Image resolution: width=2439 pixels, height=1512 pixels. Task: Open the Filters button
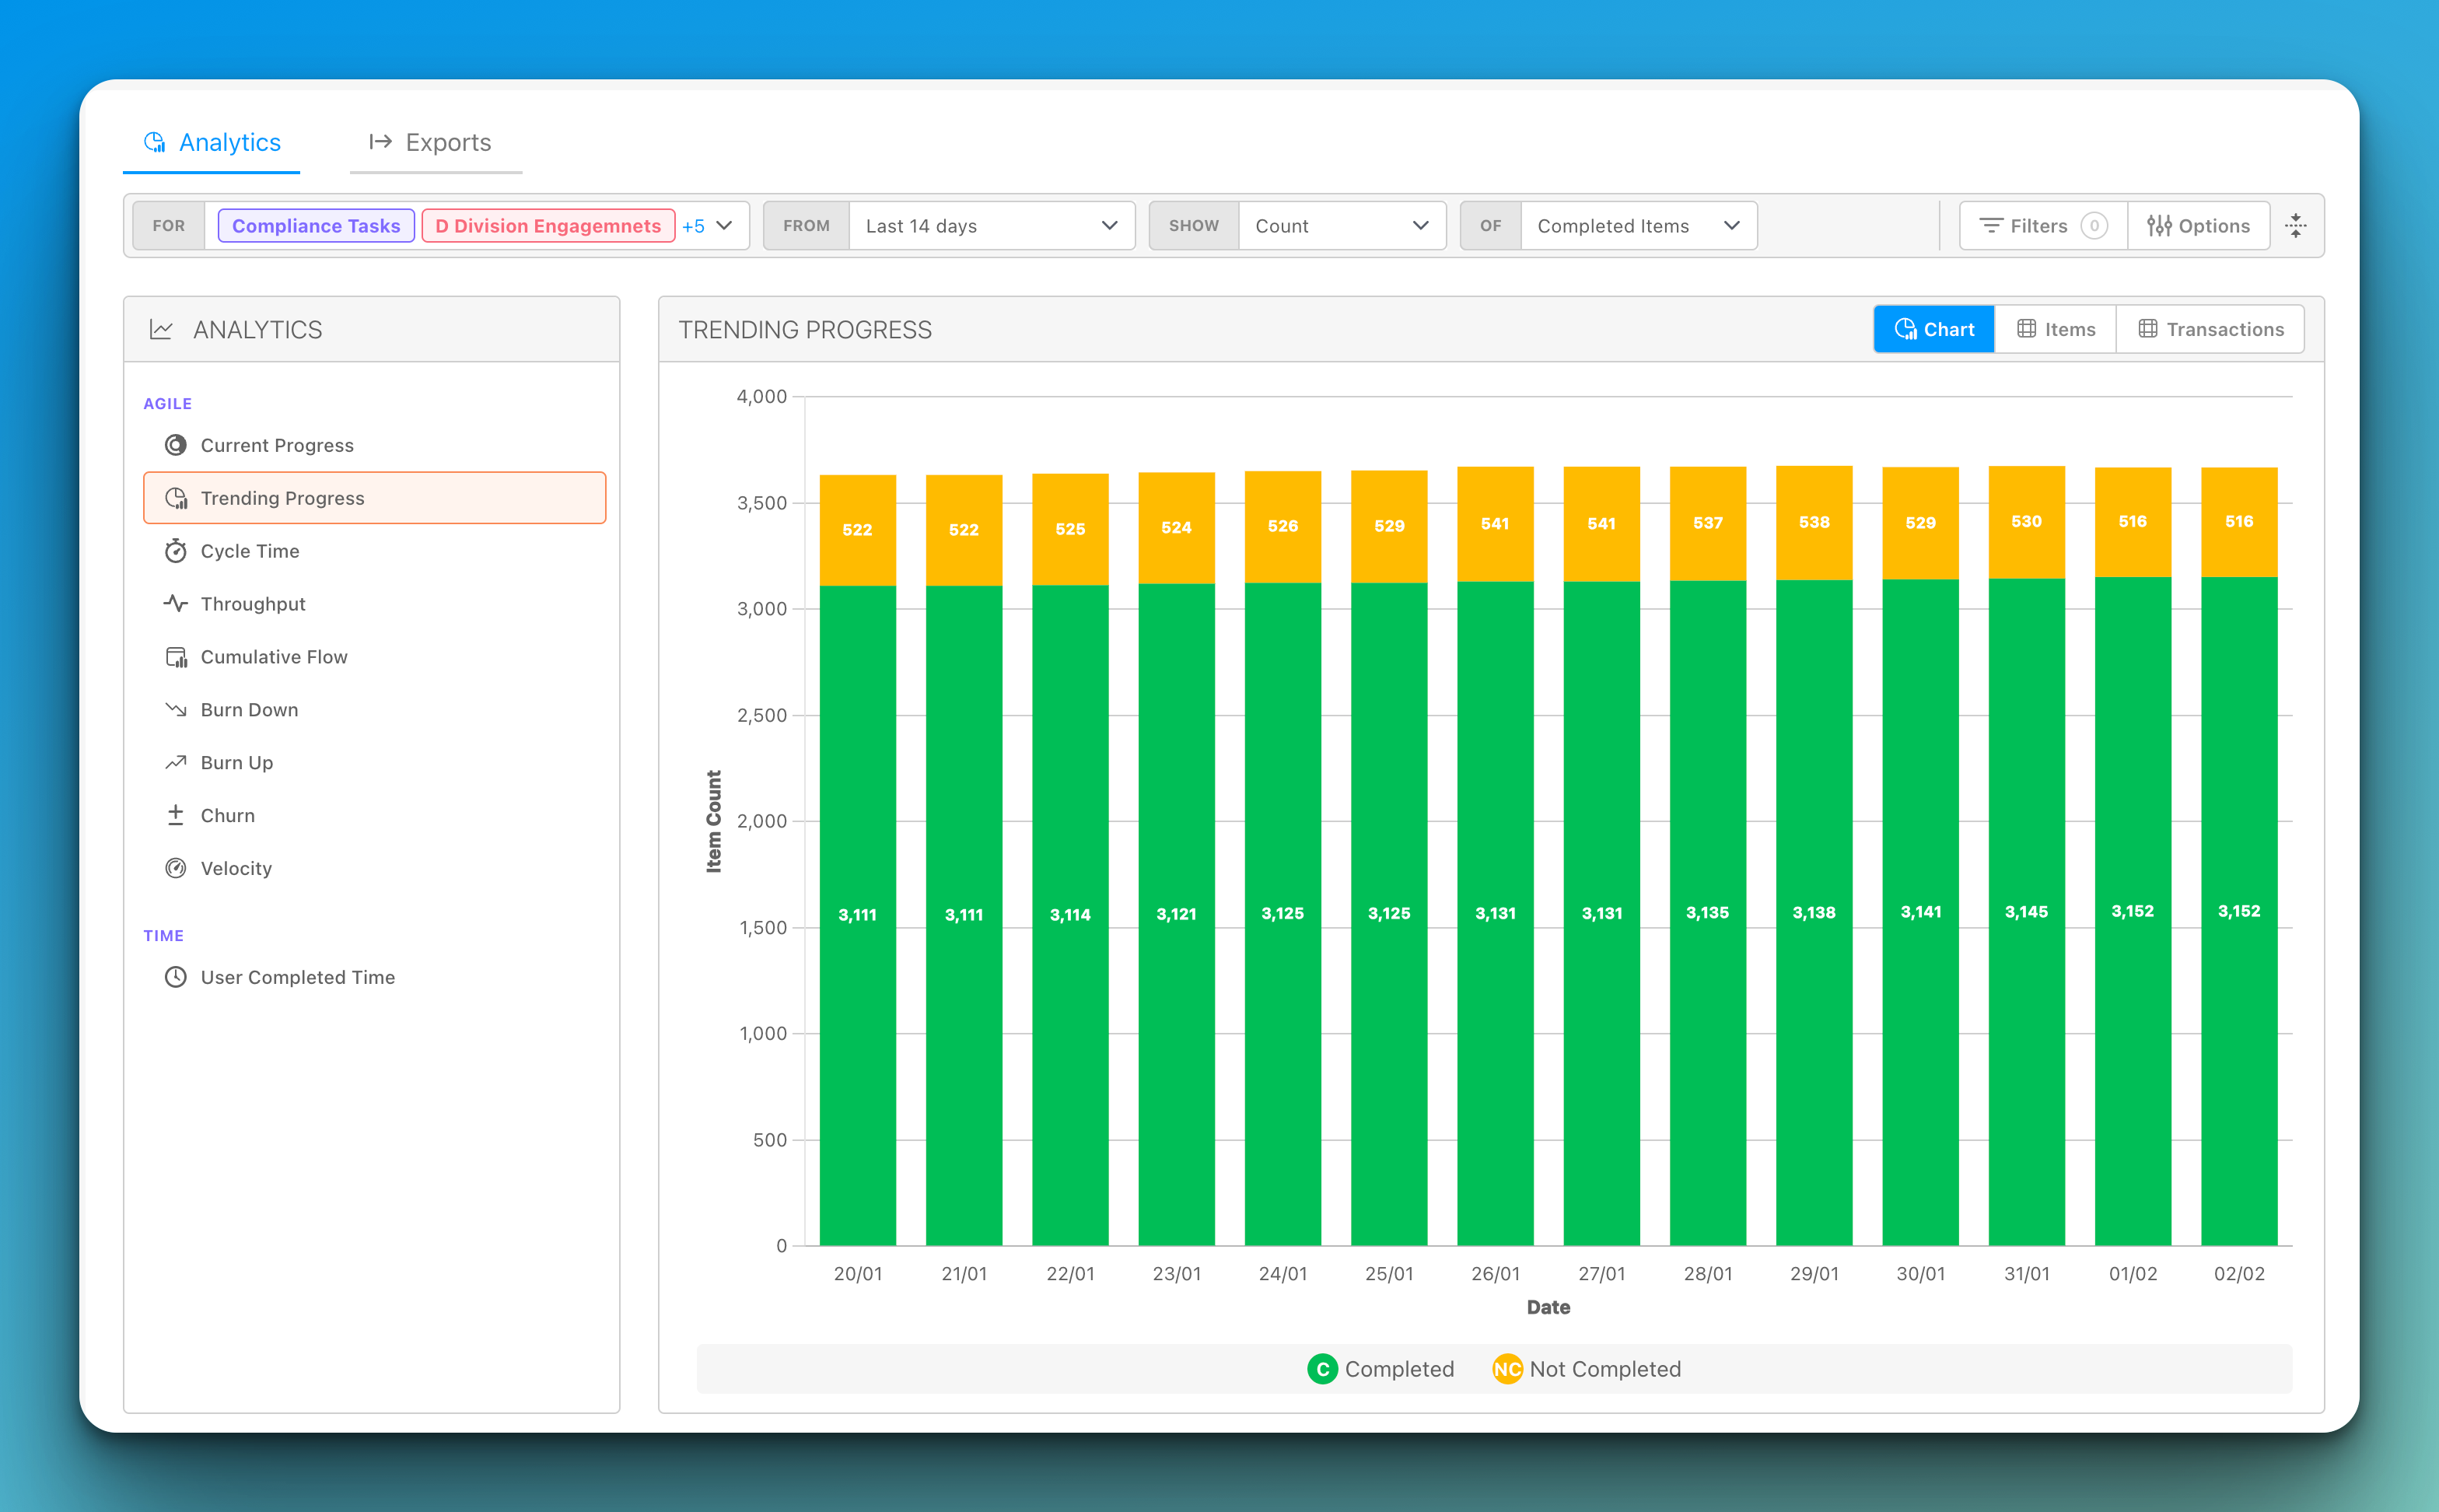pyautogui.click(x=2042, y=226)
